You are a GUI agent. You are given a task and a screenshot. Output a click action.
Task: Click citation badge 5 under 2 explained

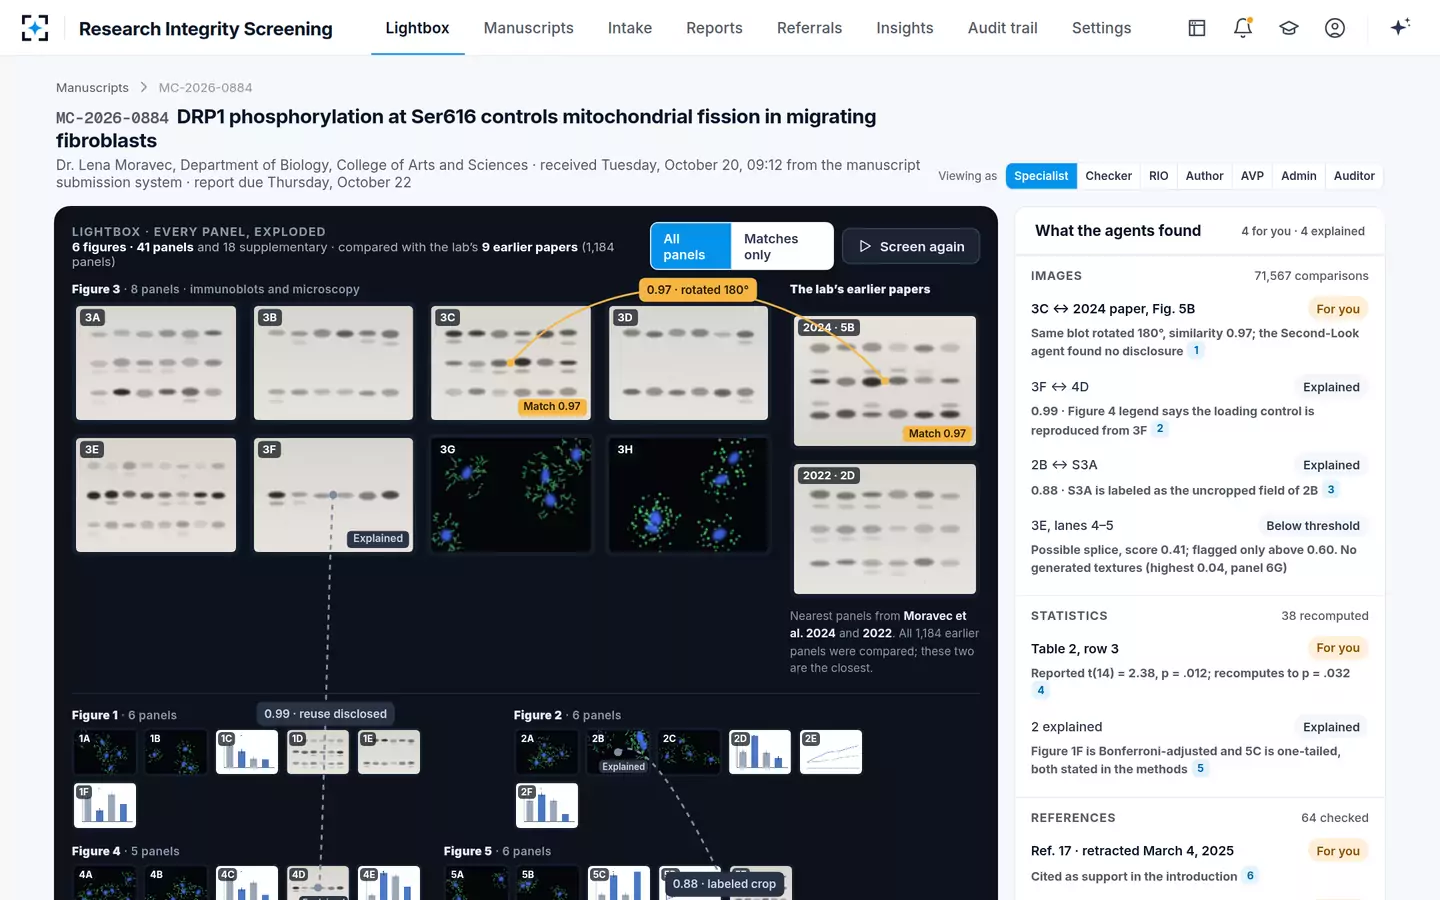click(x=1200, y=769)
